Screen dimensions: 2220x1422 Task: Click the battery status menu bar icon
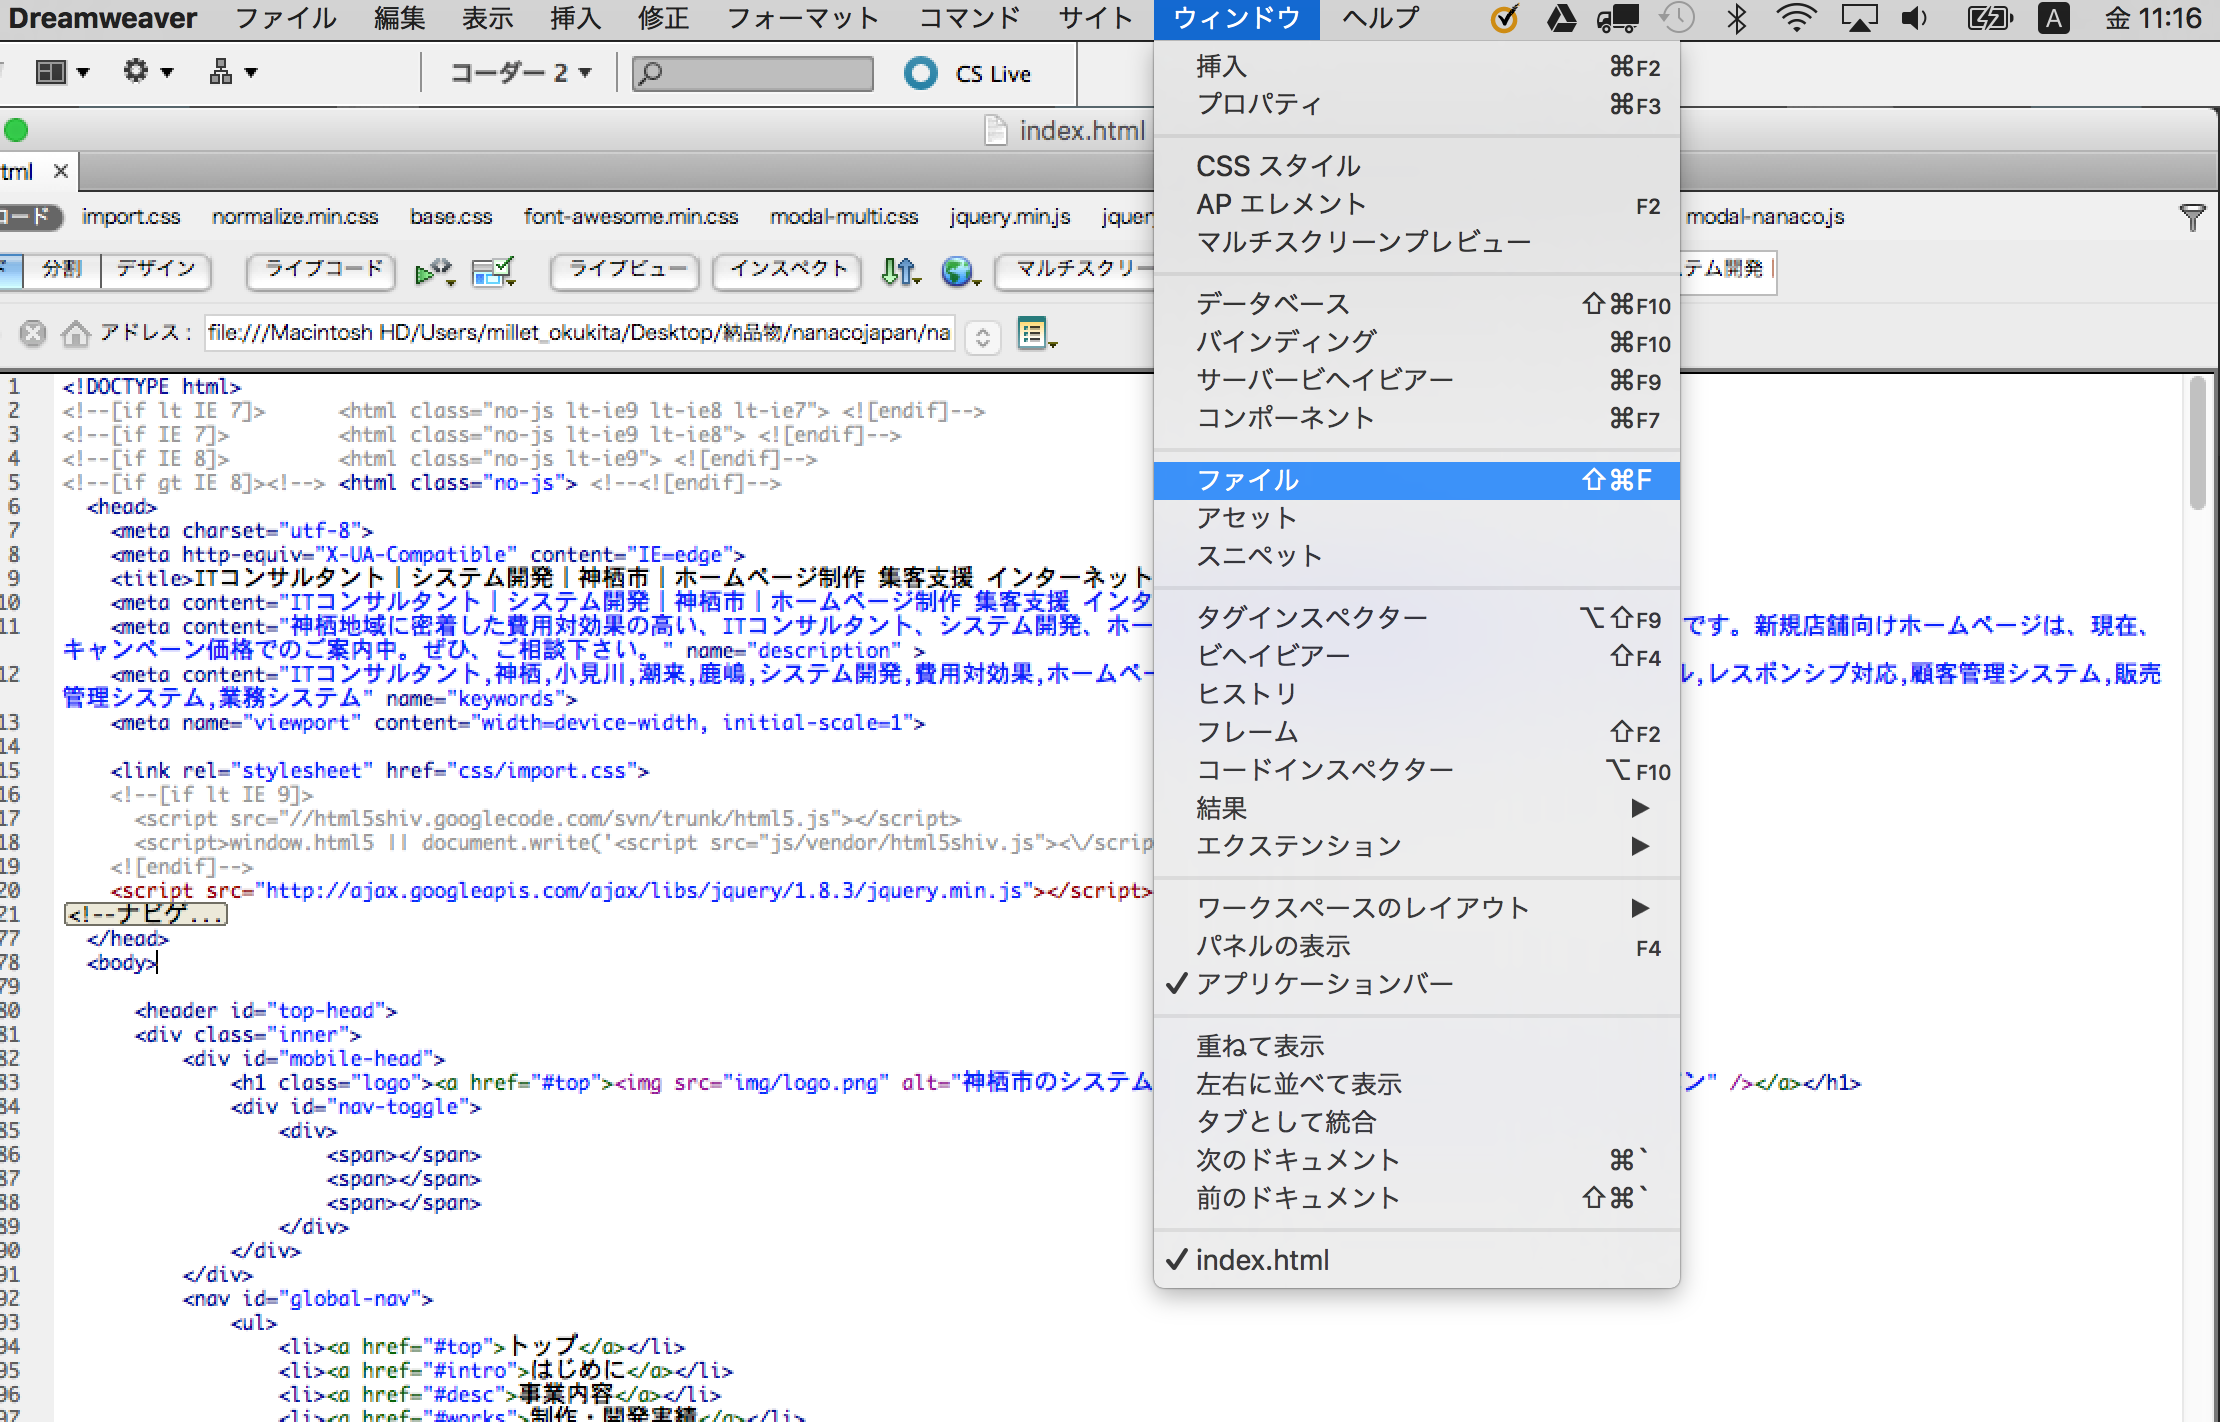pos(1988,18)
